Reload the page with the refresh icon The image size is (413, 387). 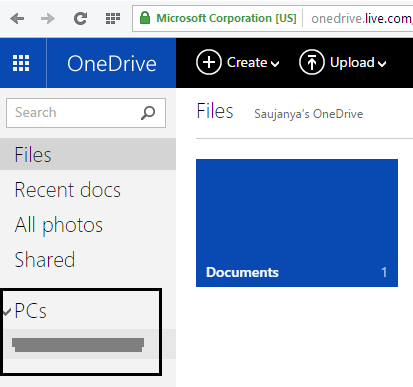coord(80,18)
